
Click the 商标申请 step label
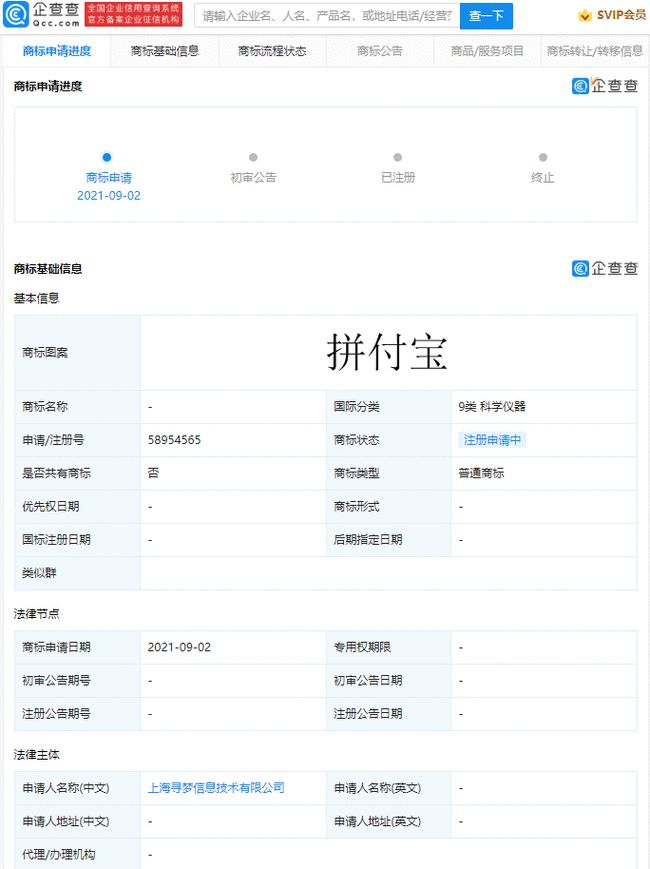pos(109,178)
